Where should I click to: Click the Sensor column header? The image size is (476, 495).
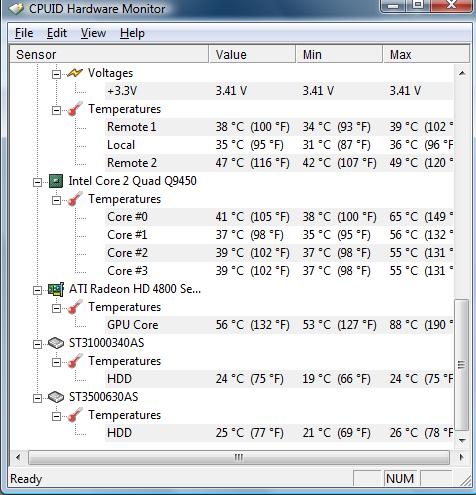[x=109, y=54]
